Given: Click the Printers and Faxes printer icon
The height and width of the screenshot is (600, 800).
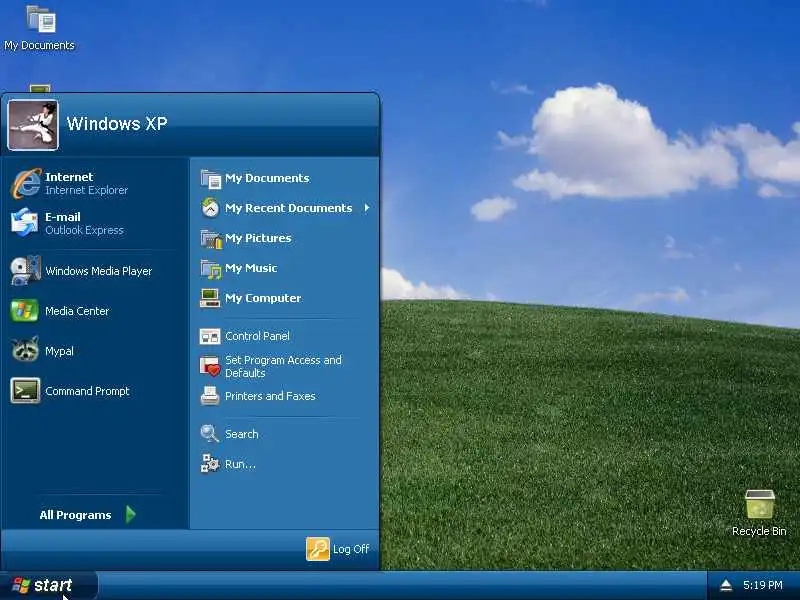Looking at the screenshot, I should click(x=210, y=396).
